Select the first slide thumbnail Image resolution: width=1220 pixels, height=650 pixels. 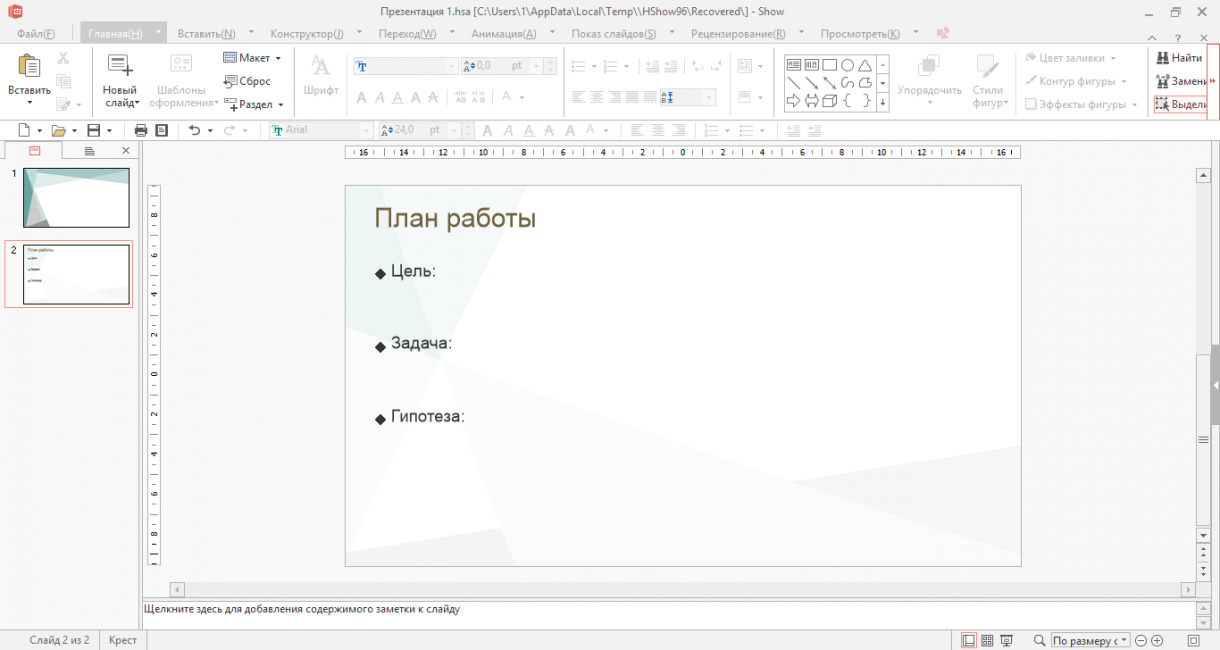pyautogui.click(x=76, y=197)
